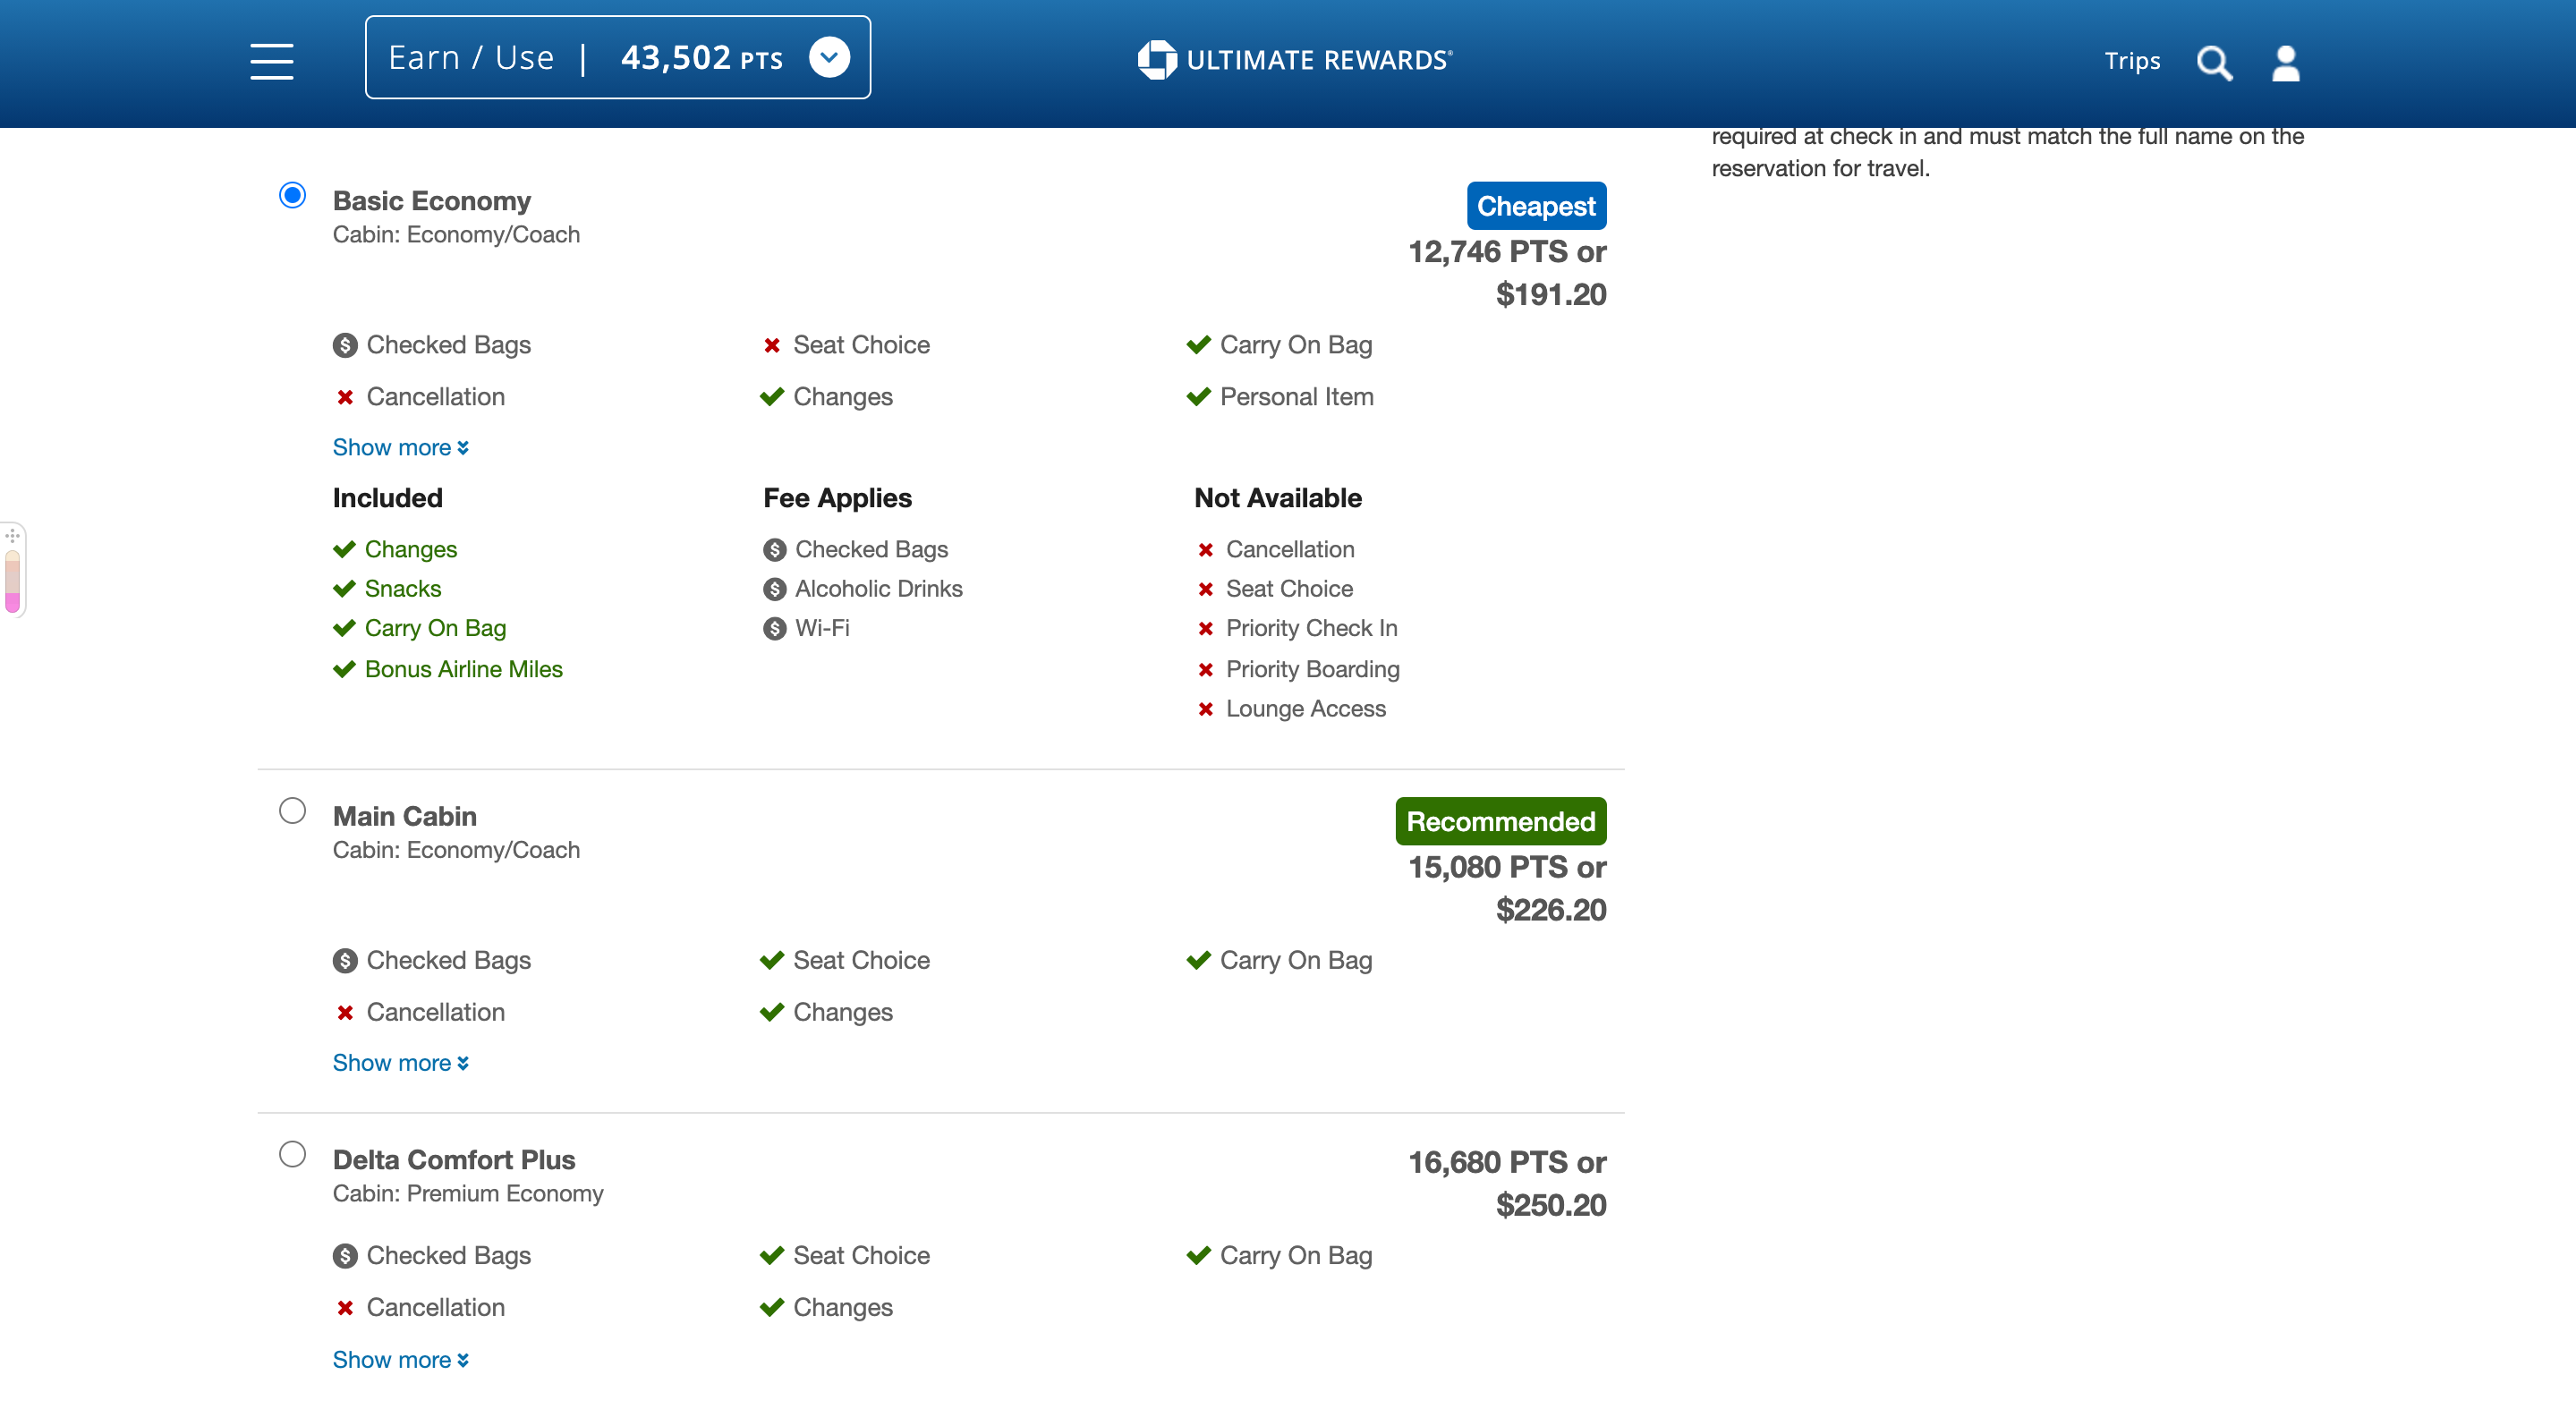Click the checkmark beside Included Carry On Bag

344,628
